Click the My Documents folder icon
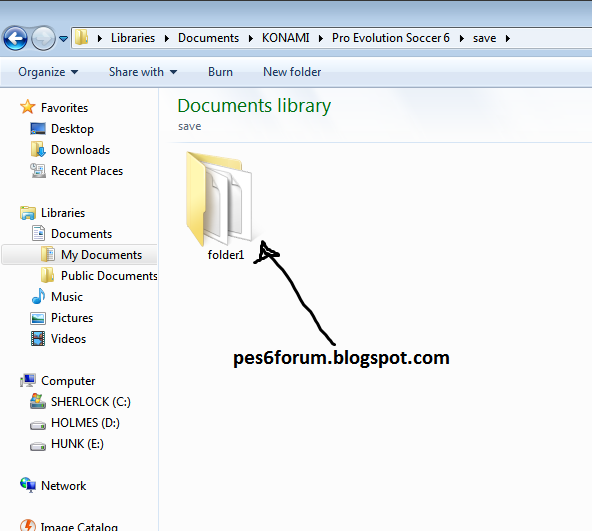This screenshot has height=531, width=592. pyautogui.click(x=48, y=254)
